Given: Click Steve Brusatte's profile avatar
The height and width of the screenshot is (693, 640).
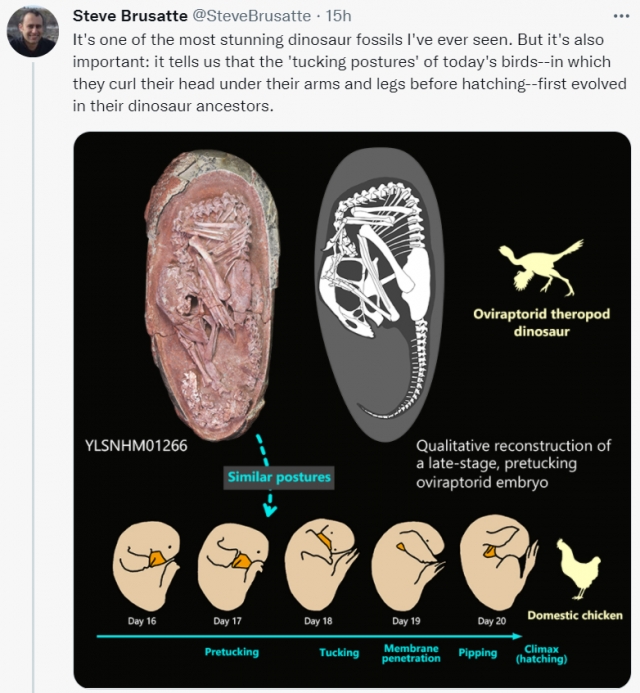Looking at the screenshot, I should (x=33, y=31).
